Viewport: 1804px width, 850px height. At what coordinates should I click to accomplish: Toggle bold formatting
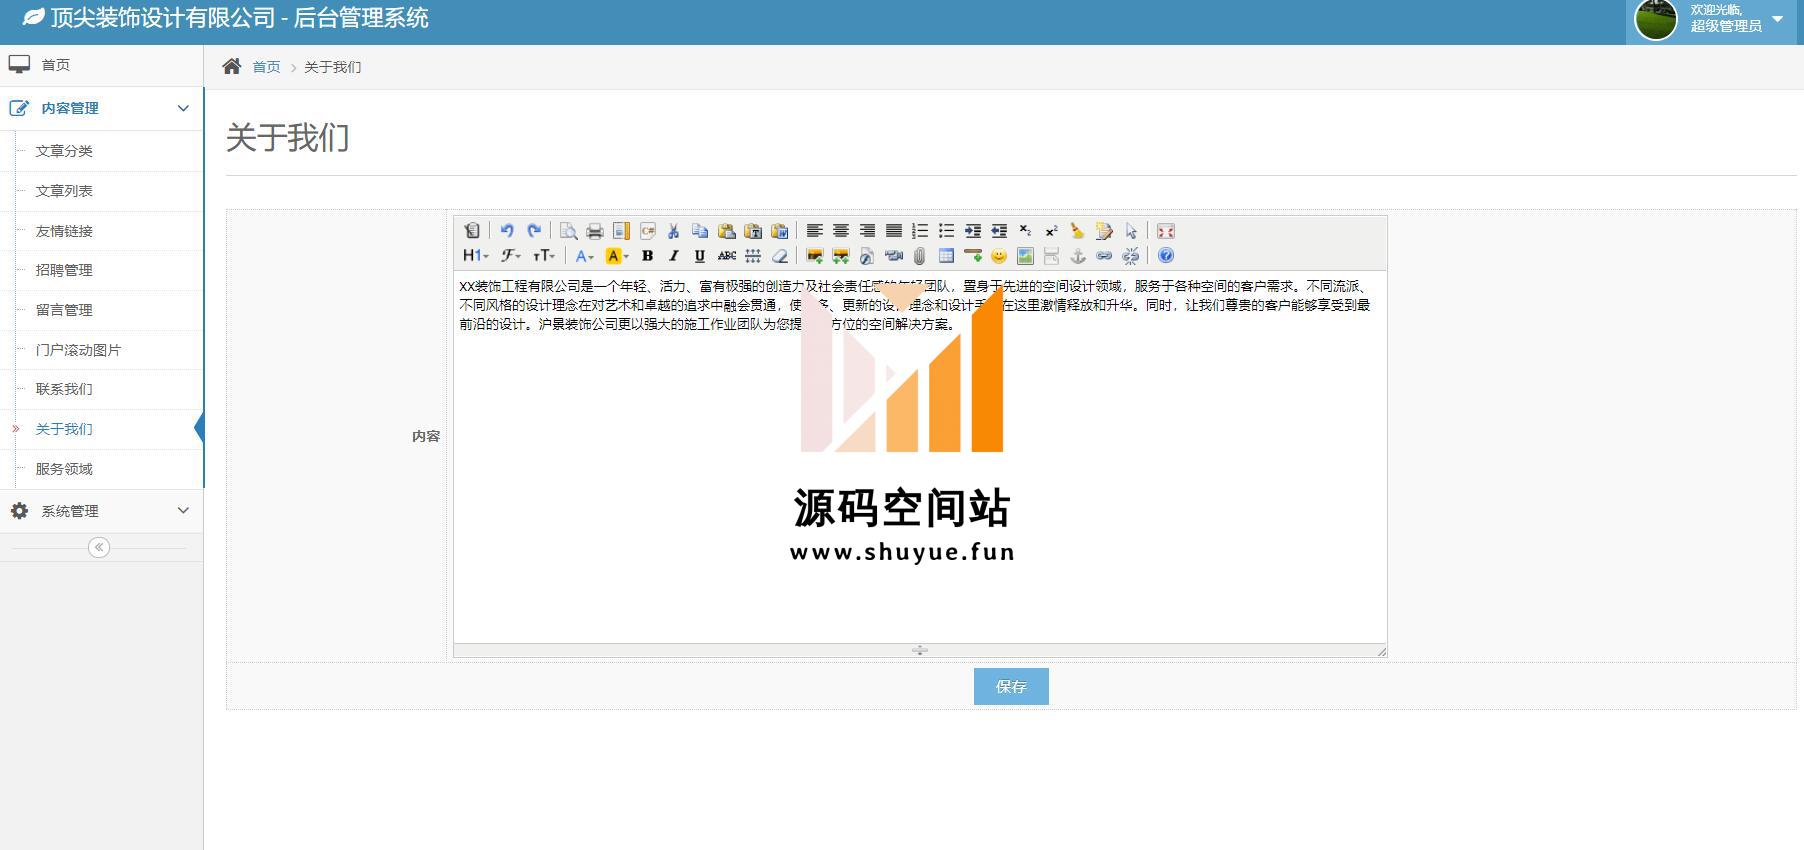pyautogui.click(x=647, y=256)
